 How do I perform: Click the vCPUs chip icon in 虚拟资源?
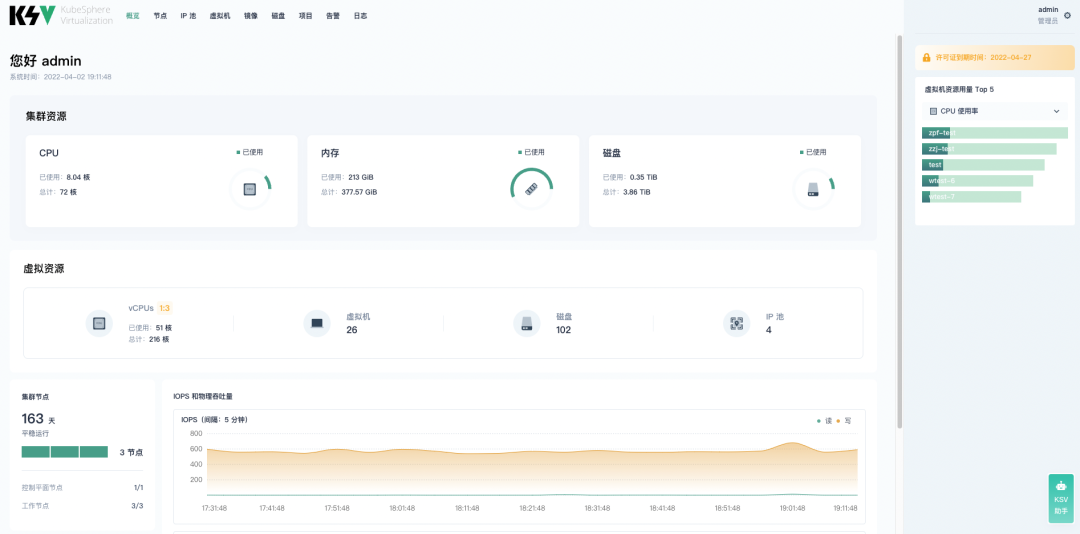coord(99,323)
